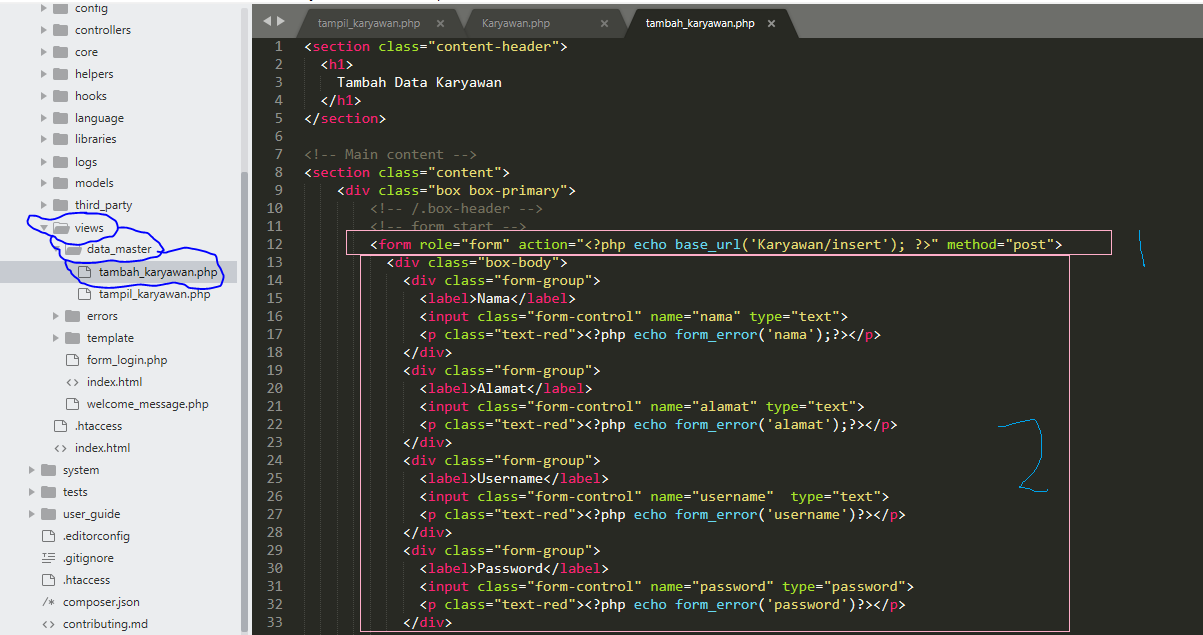The image size is (1203, 635).
Task: Open welcome_message.php from the sidebar
Action: [148, 404]
